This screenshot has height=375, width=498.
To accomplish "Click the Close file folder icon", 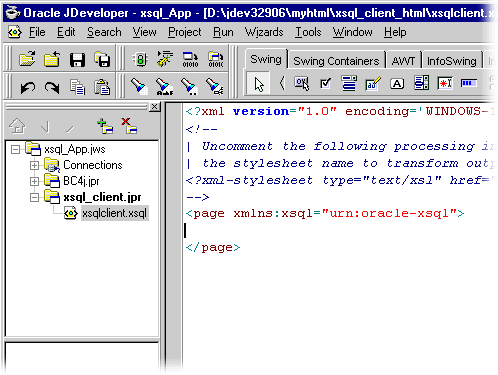I will click(52, 59).
